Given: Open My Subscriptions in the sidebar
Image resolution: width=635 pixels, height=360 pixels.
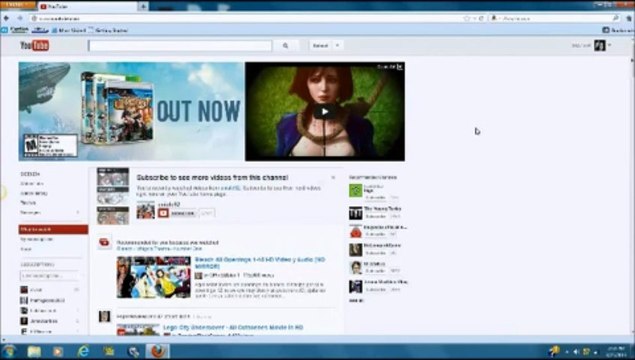Looking at the screenshot, I should coord(37,239).
